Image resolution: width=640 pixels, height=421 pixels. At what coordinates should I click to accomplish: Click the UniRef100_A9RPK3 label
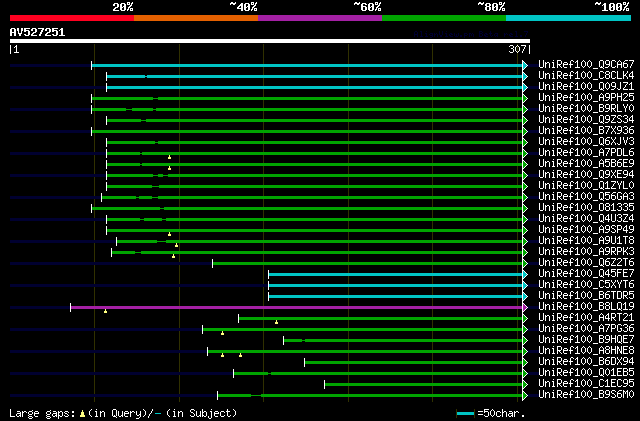click(x=586, y=252)
